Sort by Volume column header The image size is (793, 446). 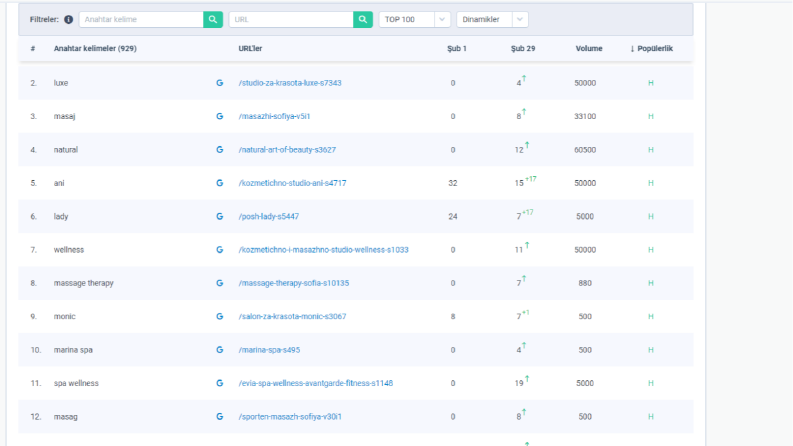pyautogui.click(x=589, y=49)
